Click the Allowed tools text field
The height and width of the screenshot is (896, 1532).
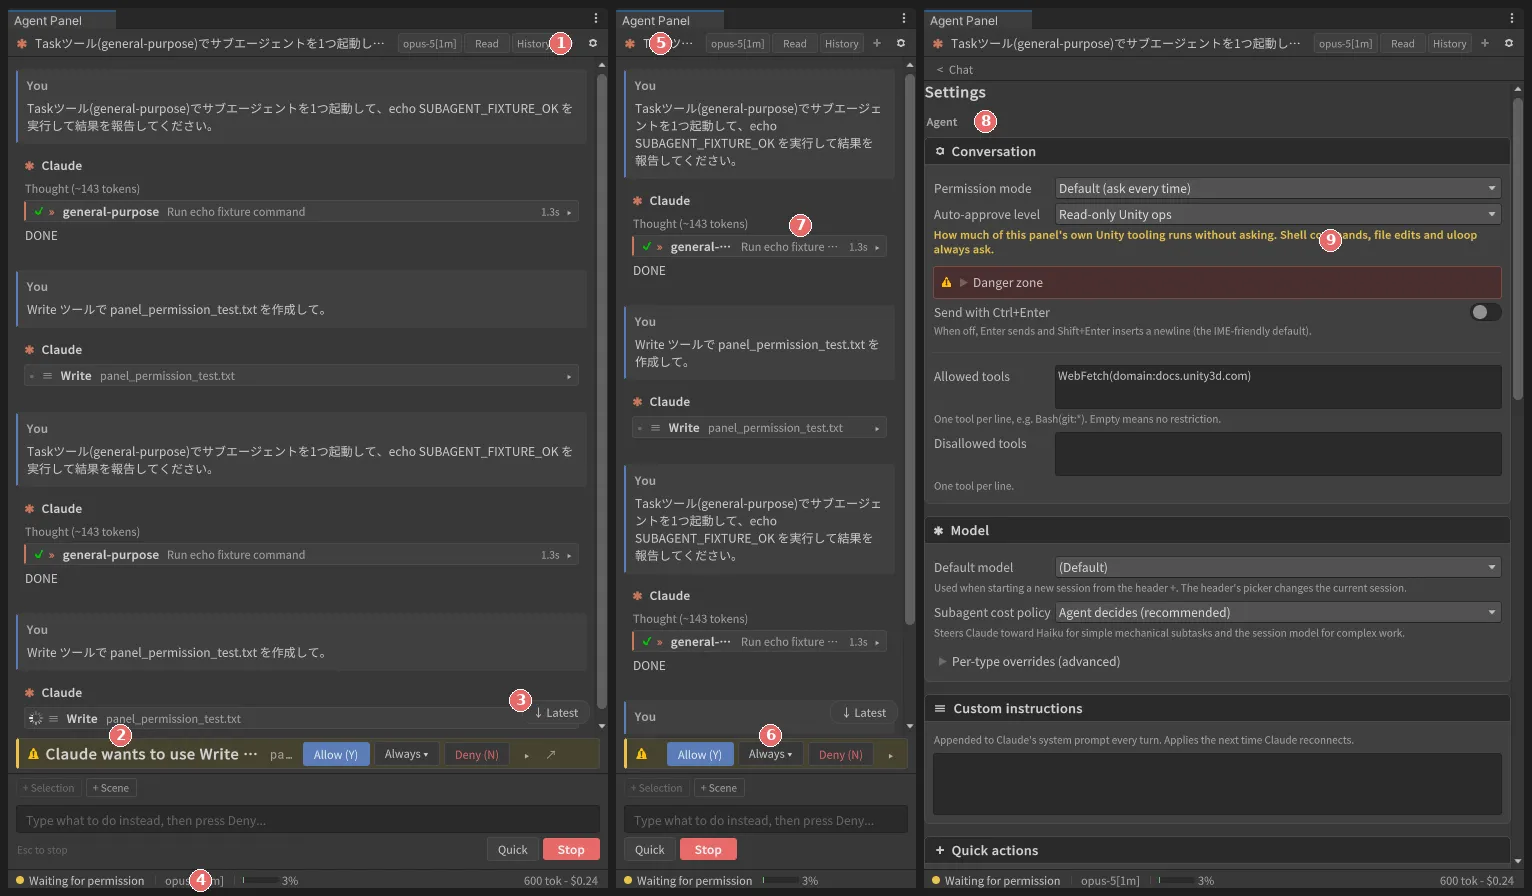tap(1278, 386)
